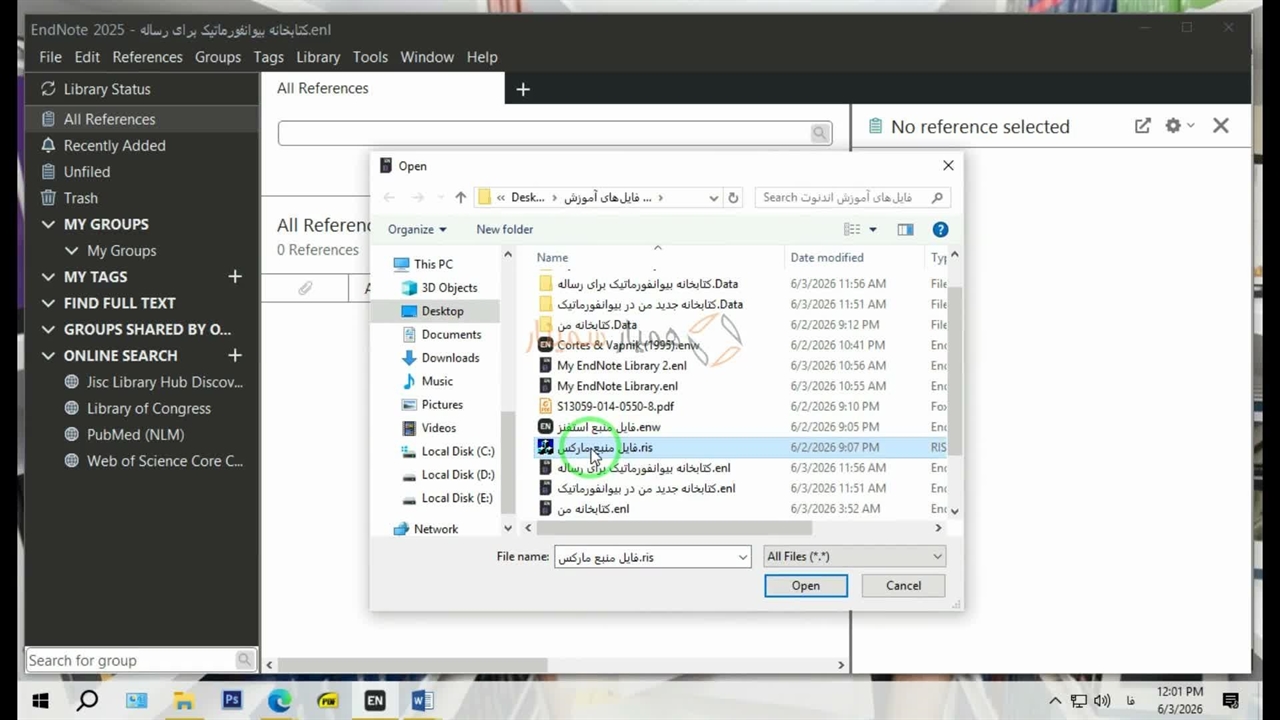Open the References menu

(x=147, y=57)
